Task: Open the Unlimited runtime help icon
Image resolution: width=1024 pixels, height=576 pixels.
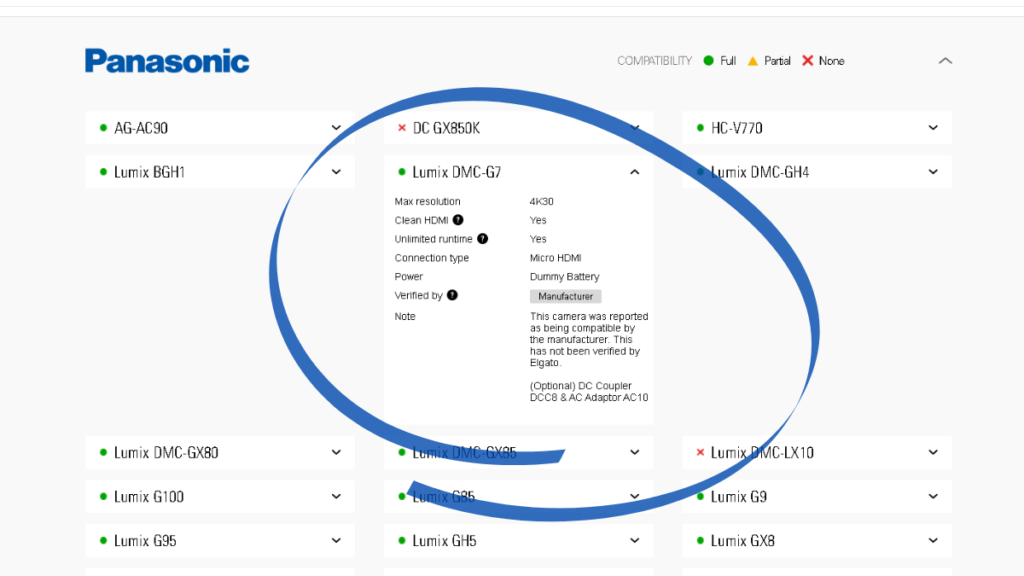Action: point(483,239)
